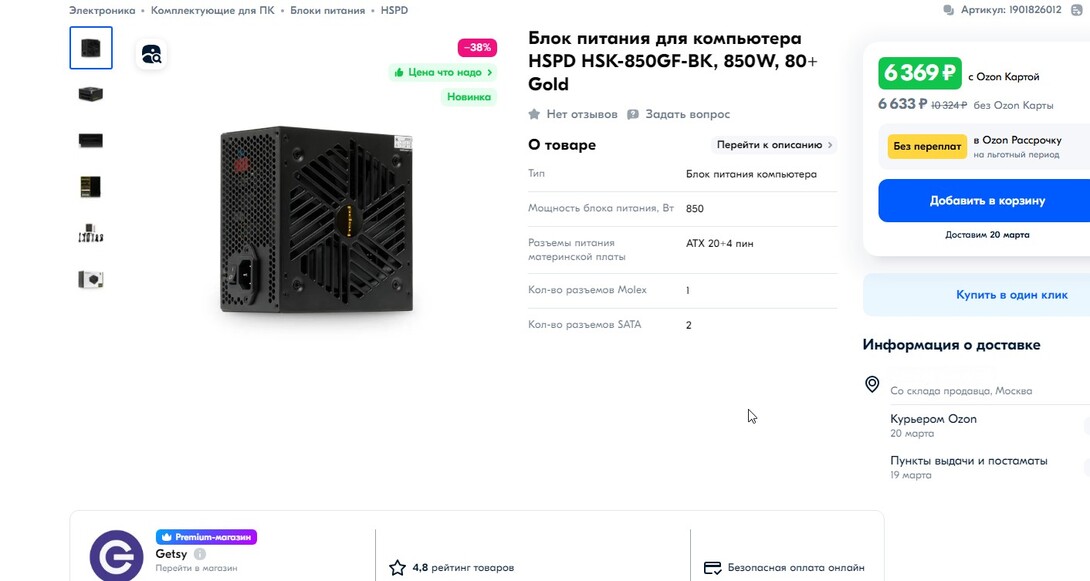The width and height of the screenshot is (1090, 581).
Task: Click the location pin icon under delivery info
Action: point(872,384)
